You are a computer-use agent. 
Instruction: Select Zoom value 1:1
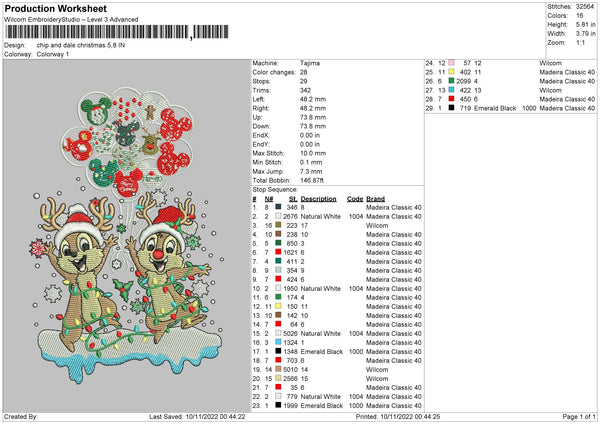click(580, 42)
